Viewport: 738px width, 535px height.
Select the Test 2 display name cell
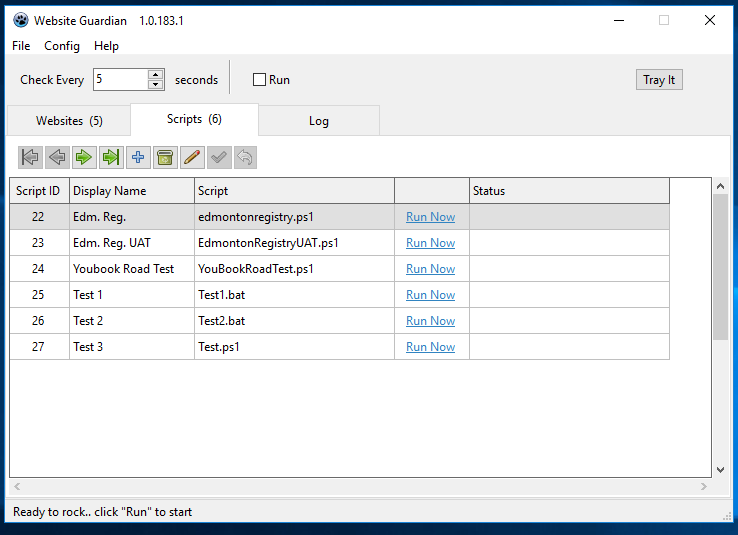(x=132, y=320)
